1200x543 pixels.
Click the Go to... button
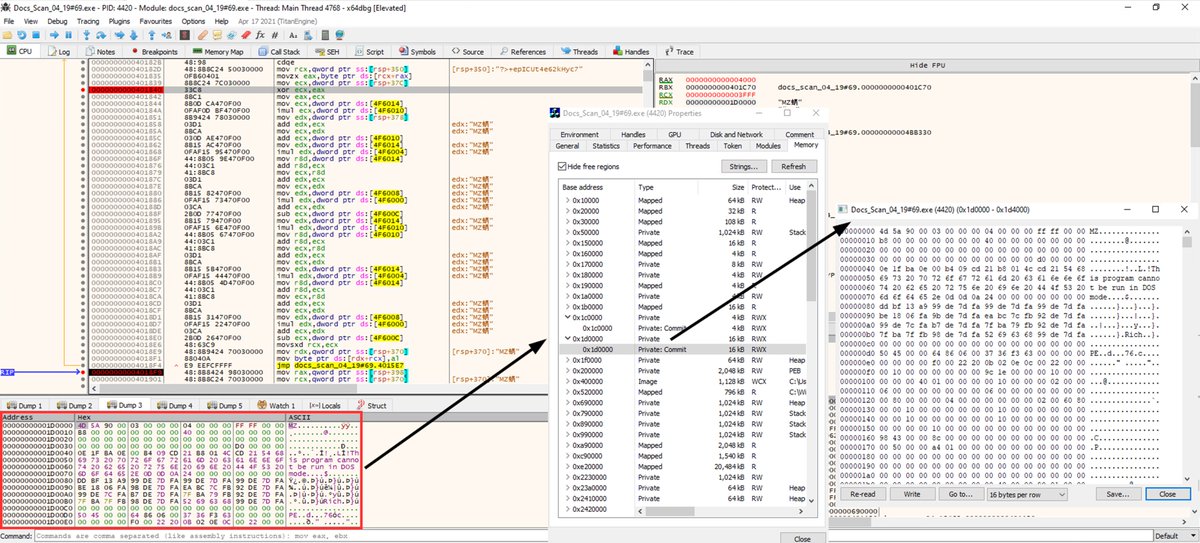point(960,494)
